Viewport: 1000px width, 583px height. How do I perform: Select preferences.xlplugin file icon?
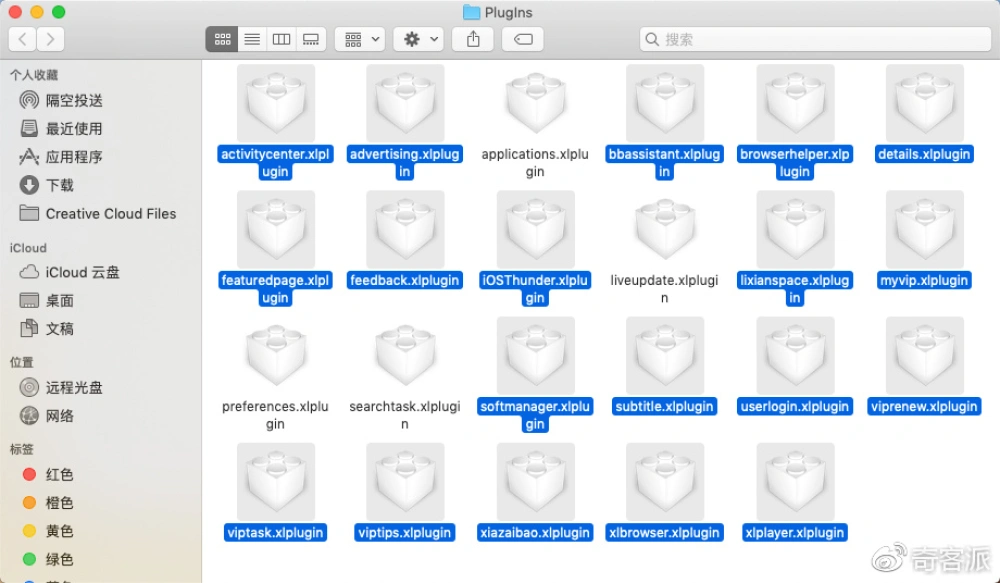[276, 355]
